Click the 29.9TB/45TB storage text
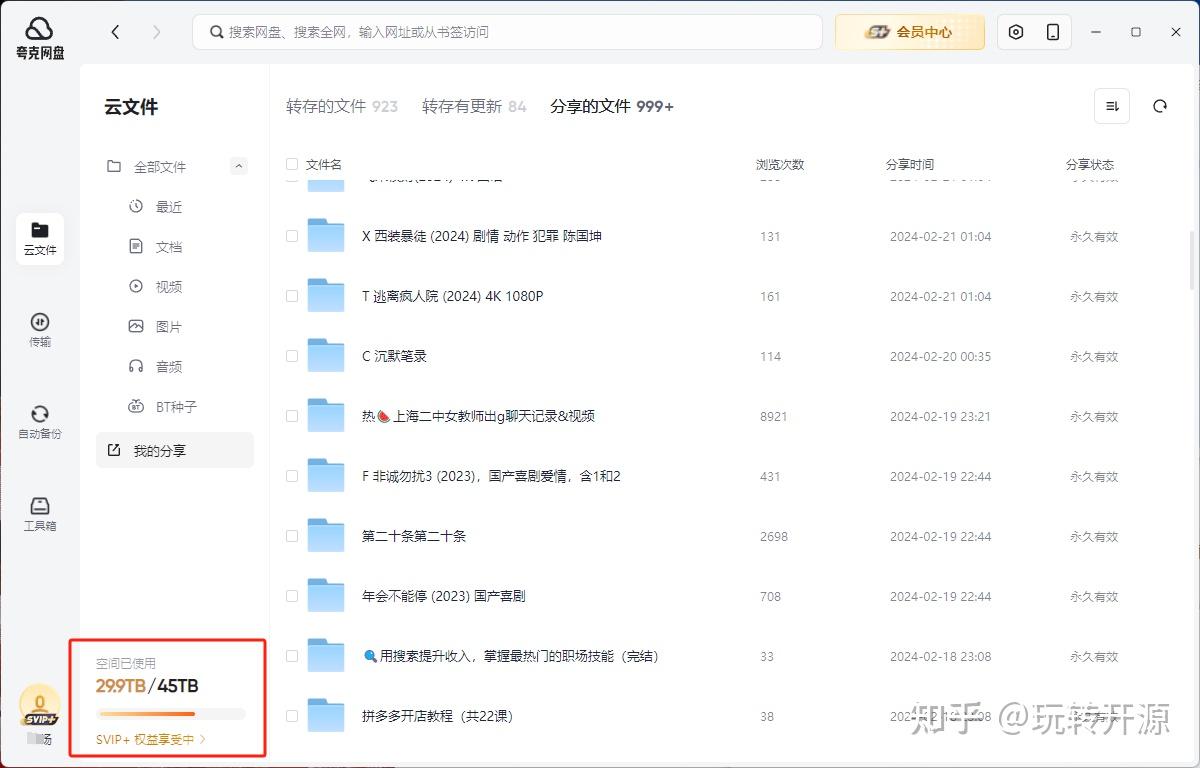 tap(147, 686)
